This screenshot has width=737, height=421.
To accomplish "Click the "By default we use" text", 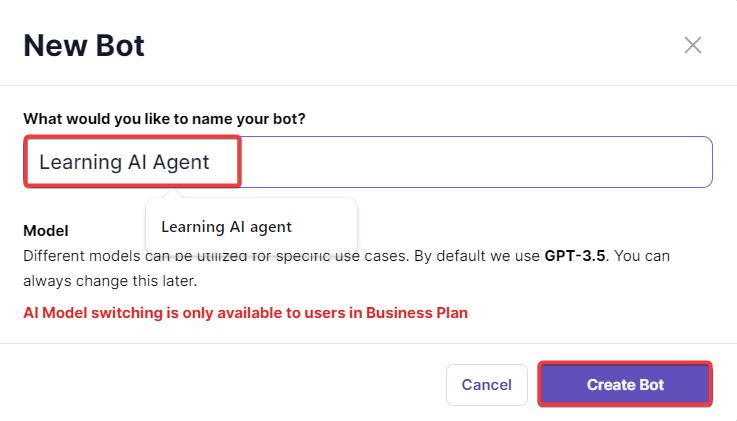I will [x=478, y=256].
